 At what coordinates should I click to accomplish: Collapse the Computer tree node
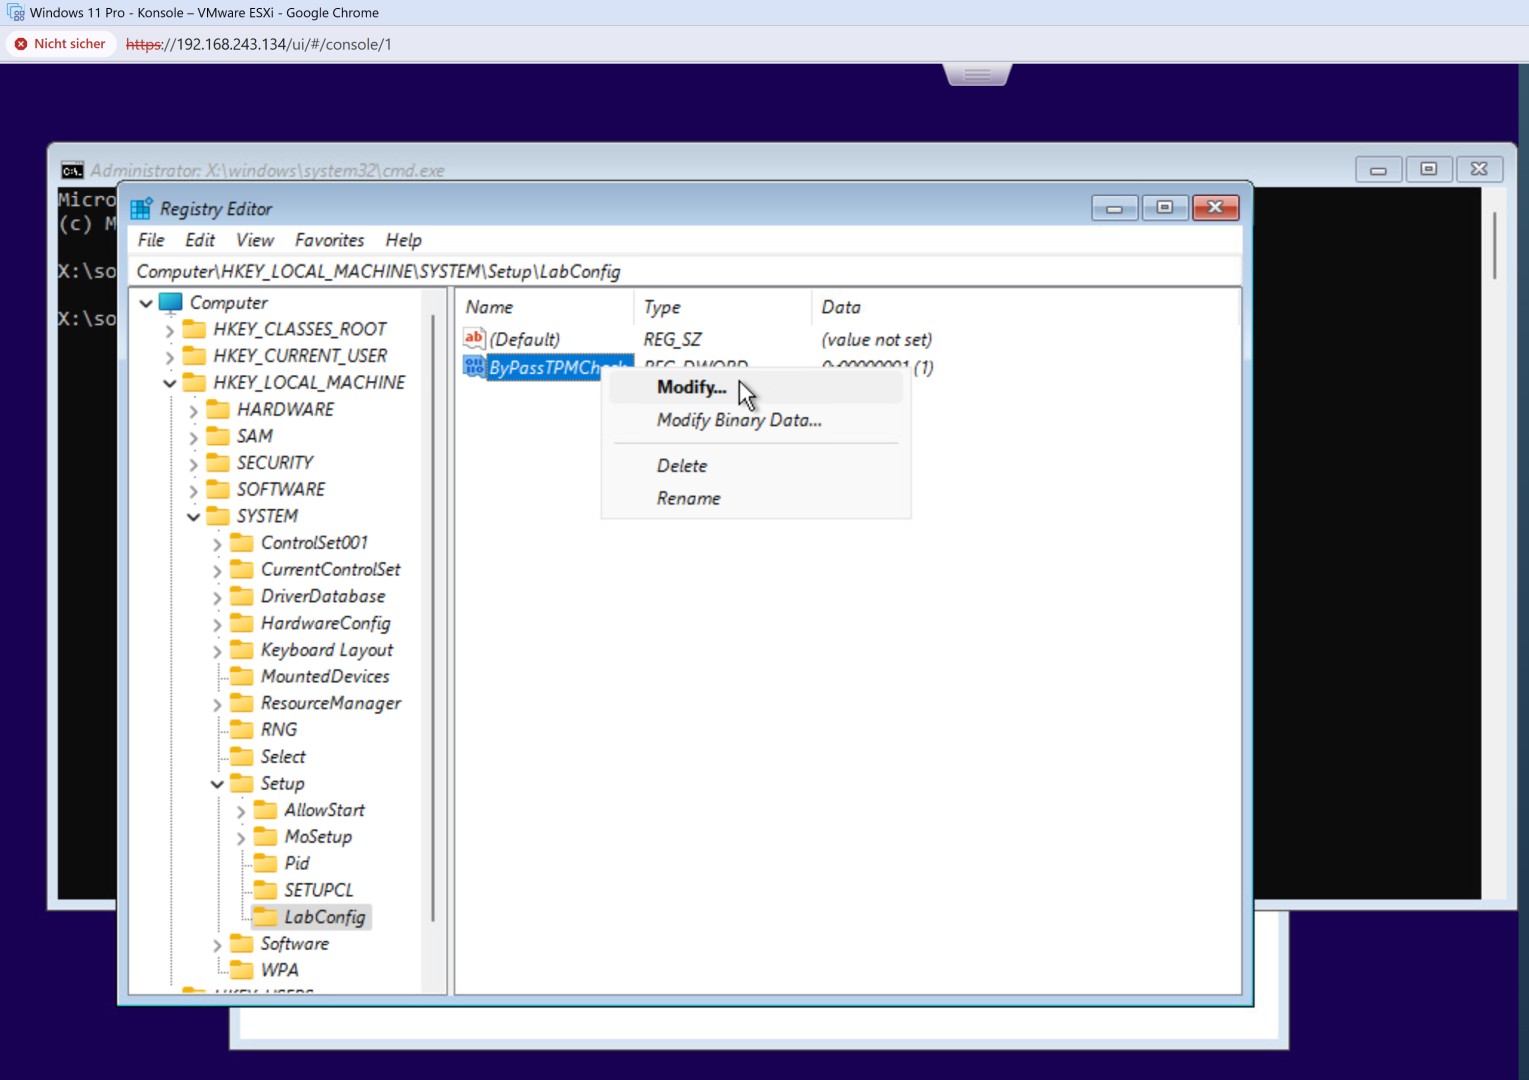(146, 303)
